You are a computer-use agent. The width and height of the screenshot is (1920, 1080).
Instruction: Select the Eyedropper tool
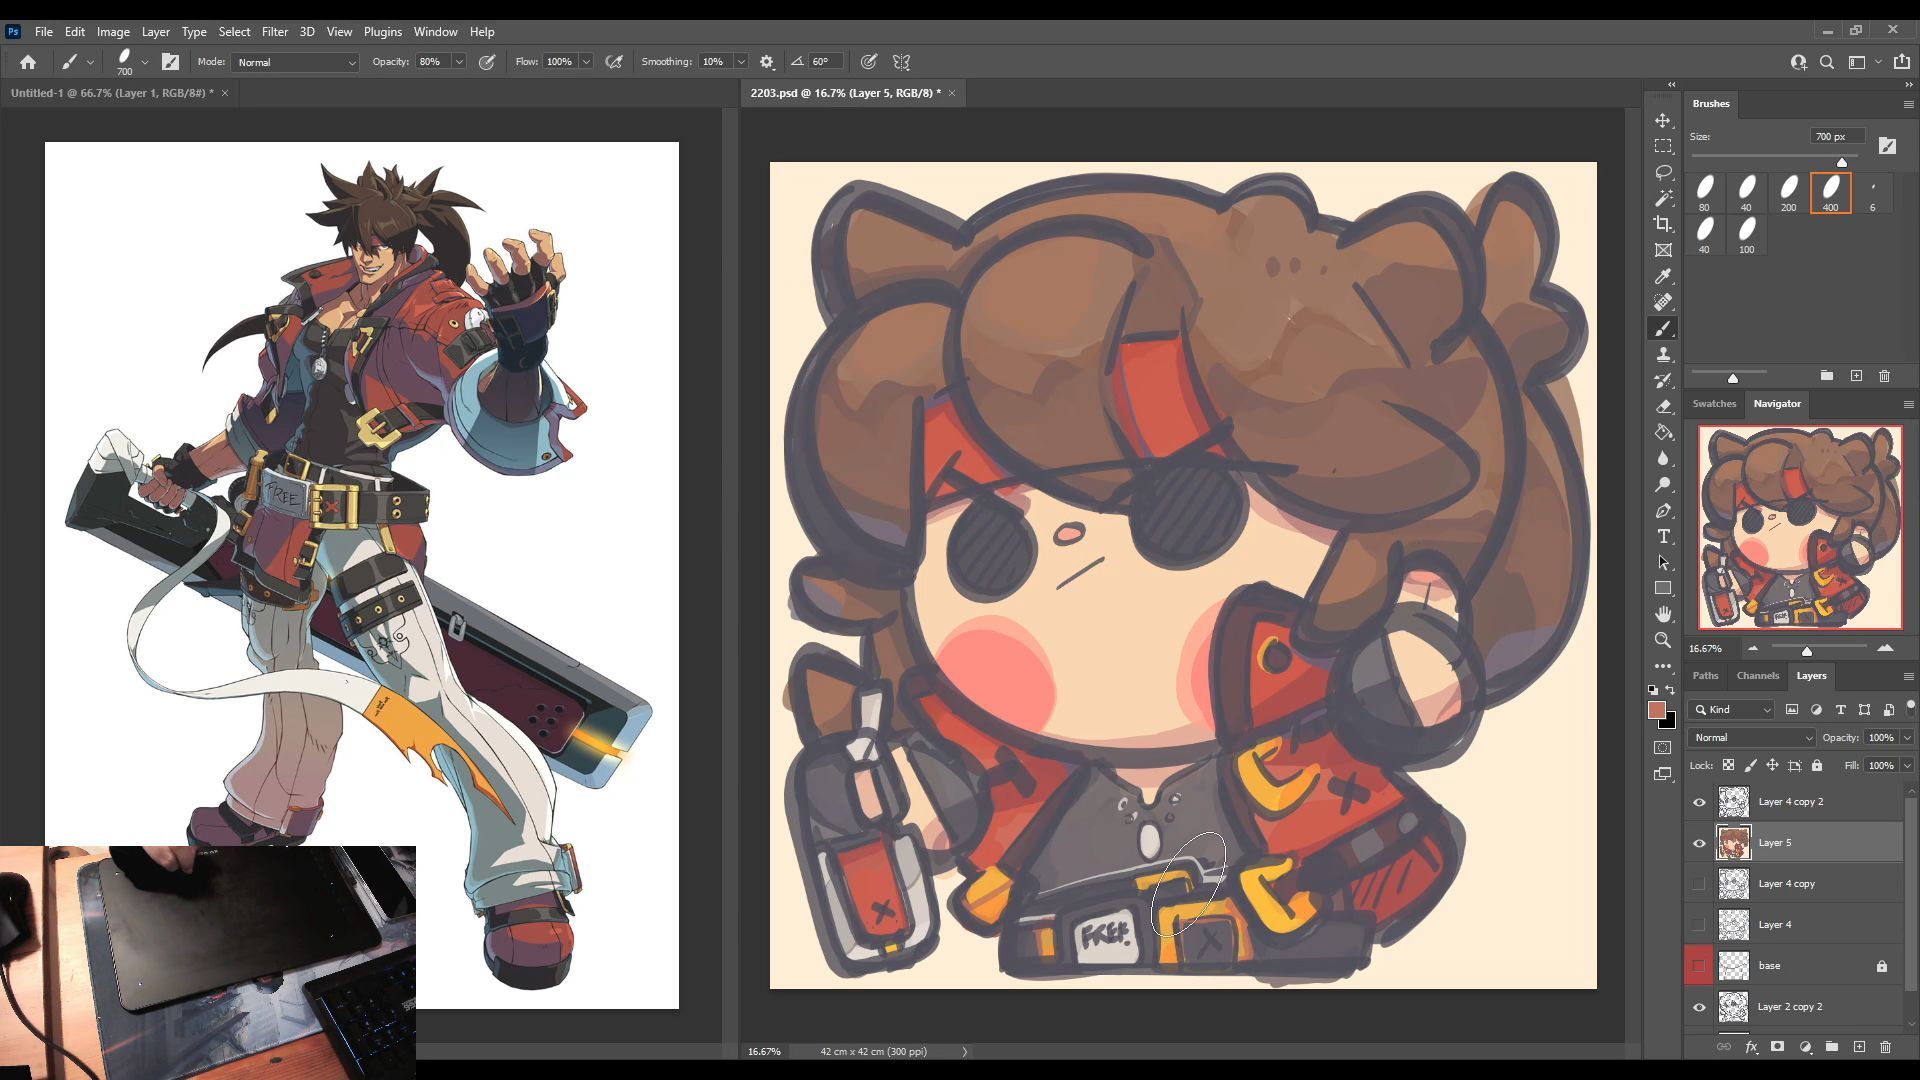pyautogui.click(x=1663, y=276)
